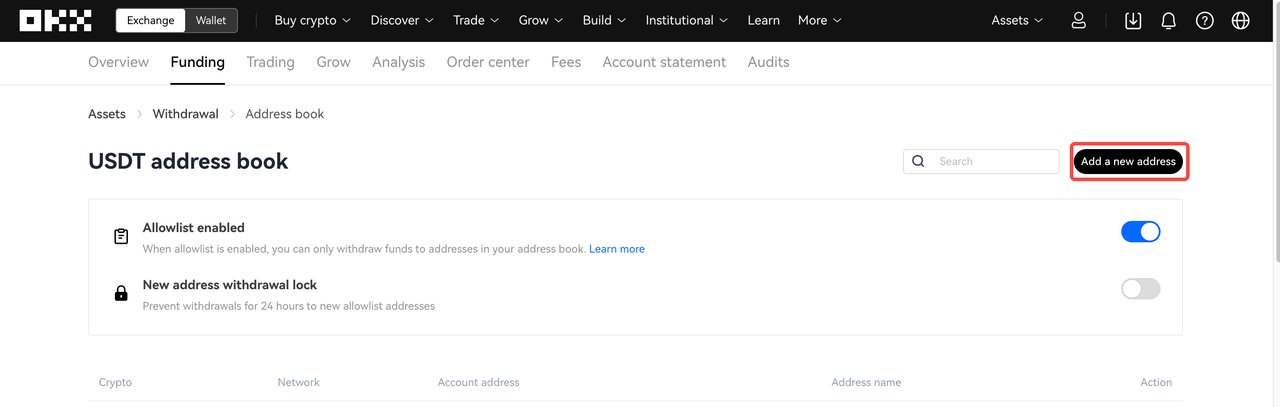
Task: Switch to the Wallet mode
Action: point(210,20)
